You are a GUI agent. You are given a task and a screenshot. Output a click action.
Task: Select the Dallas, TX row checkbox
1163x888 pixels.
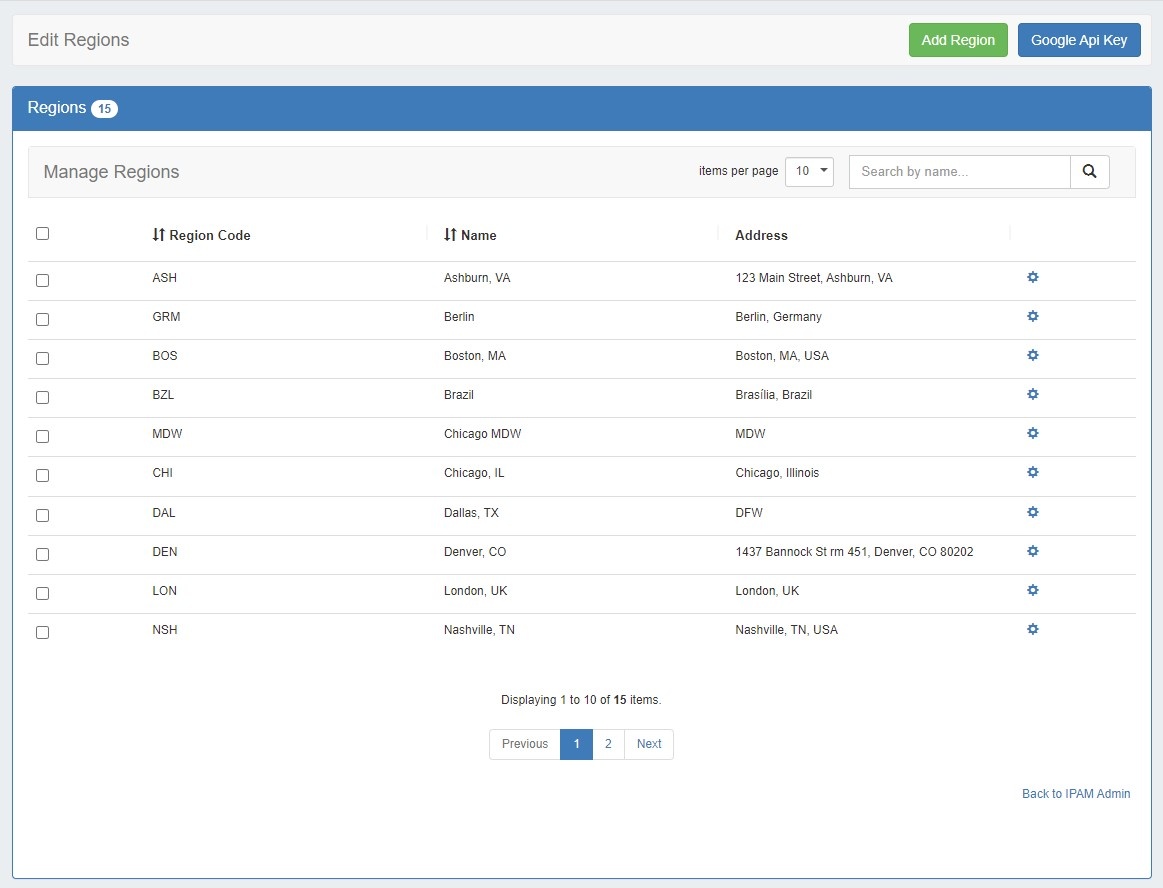pyautogui.click(x=42, y=516)
